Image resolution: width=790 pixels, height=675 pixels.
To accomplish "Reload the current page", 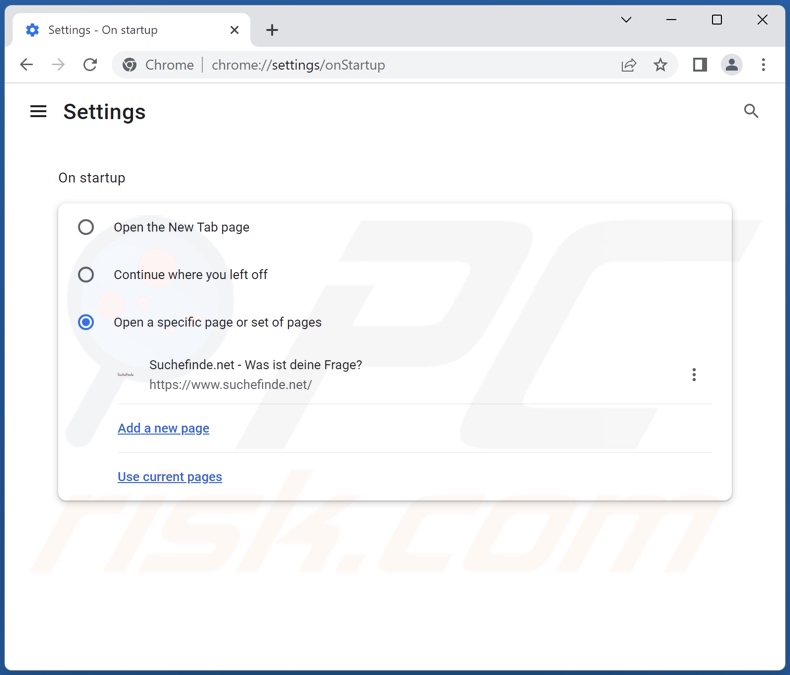I will coord(90,65).
